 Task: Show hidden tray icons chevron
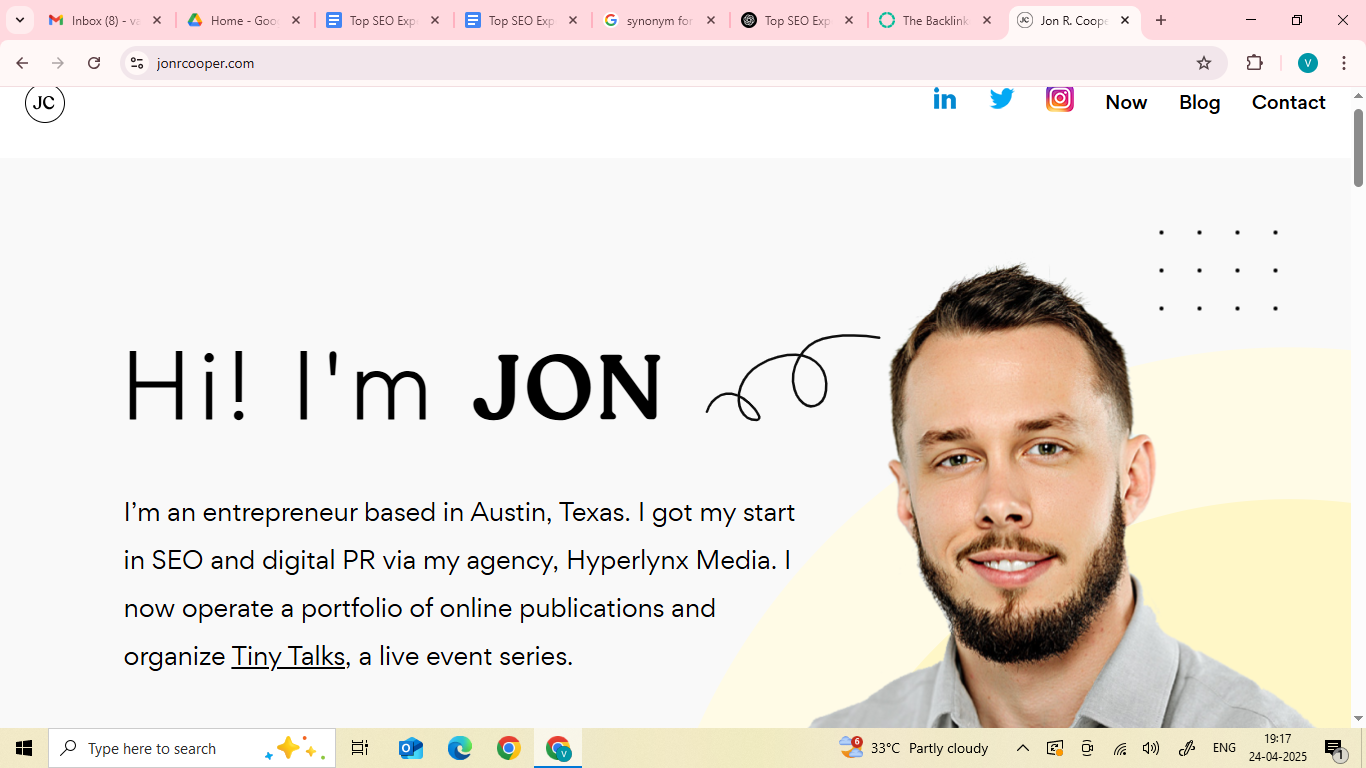[x=1023, y=748]
